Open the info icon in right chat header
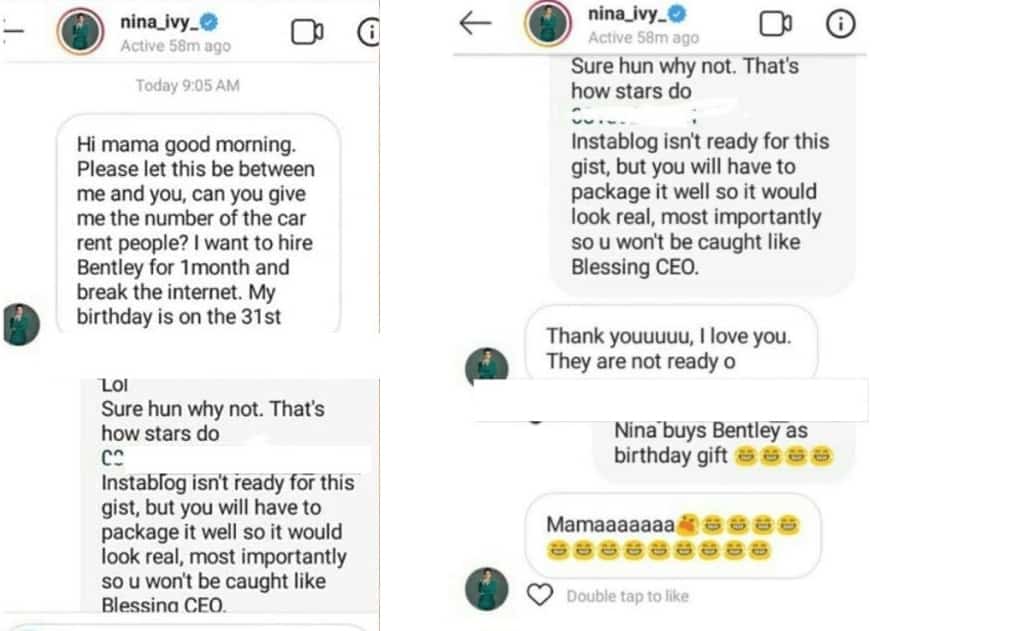1014x631 pixels. point(841,23)
